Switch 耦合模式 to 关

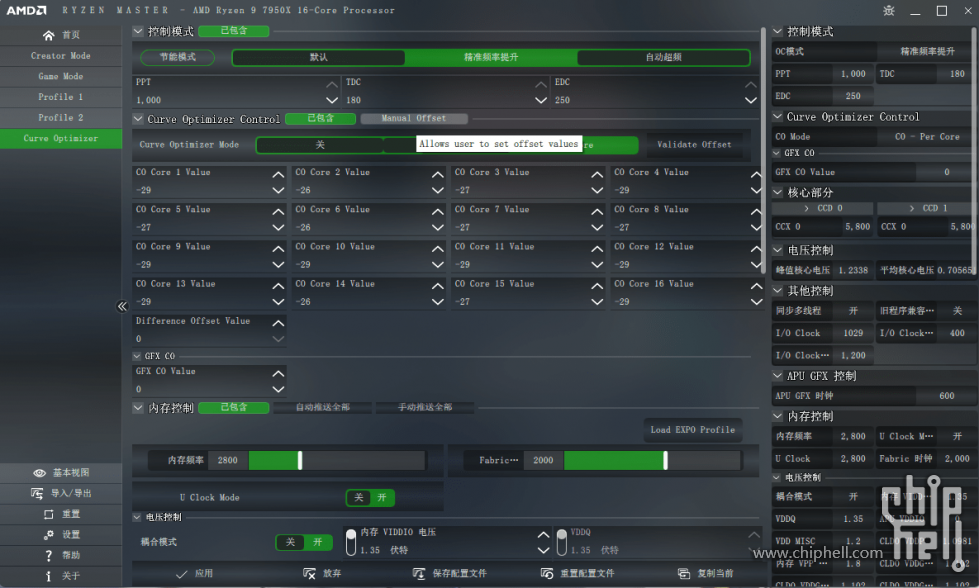coord(290,542)
